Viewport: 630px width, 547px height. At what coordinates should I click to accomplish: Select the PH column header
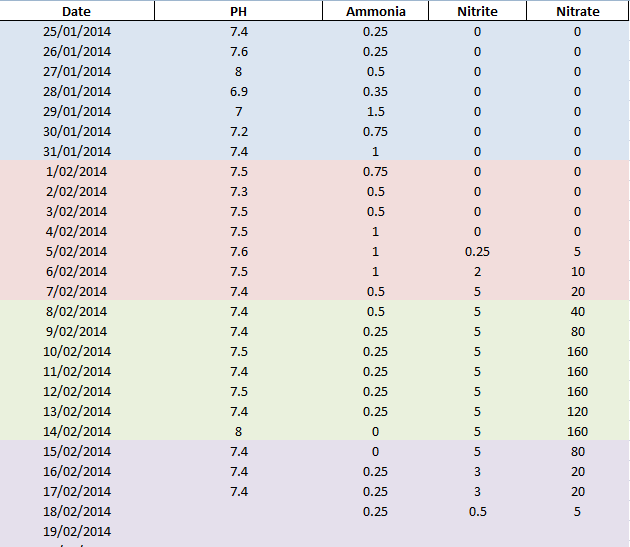(x=238, y=11)
